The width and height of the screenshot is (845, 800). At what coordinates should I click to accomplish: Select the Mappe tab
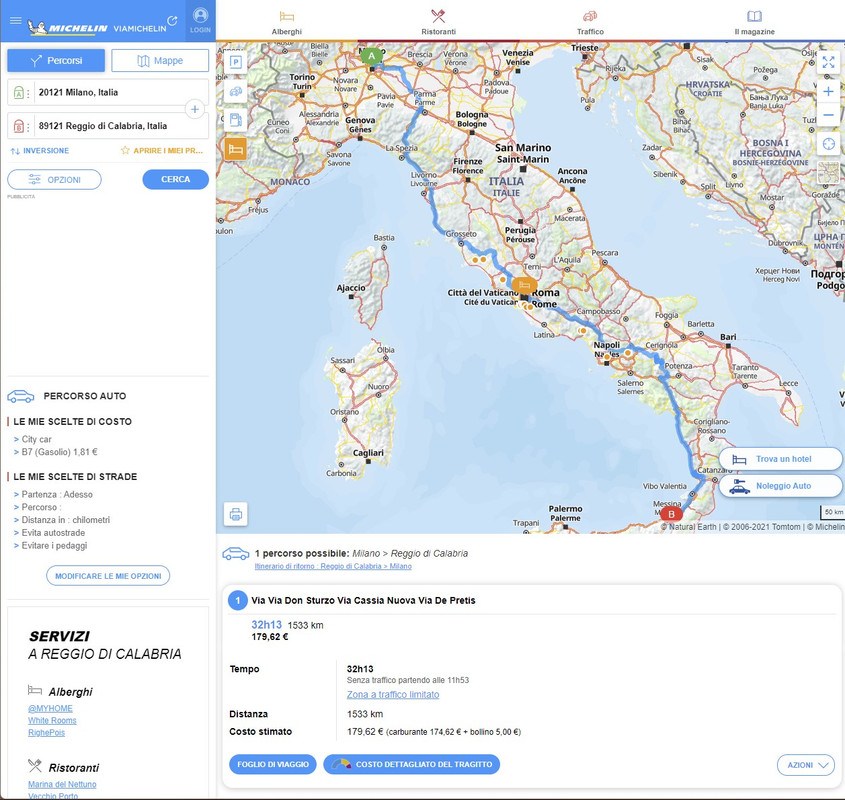click(160, 60)
